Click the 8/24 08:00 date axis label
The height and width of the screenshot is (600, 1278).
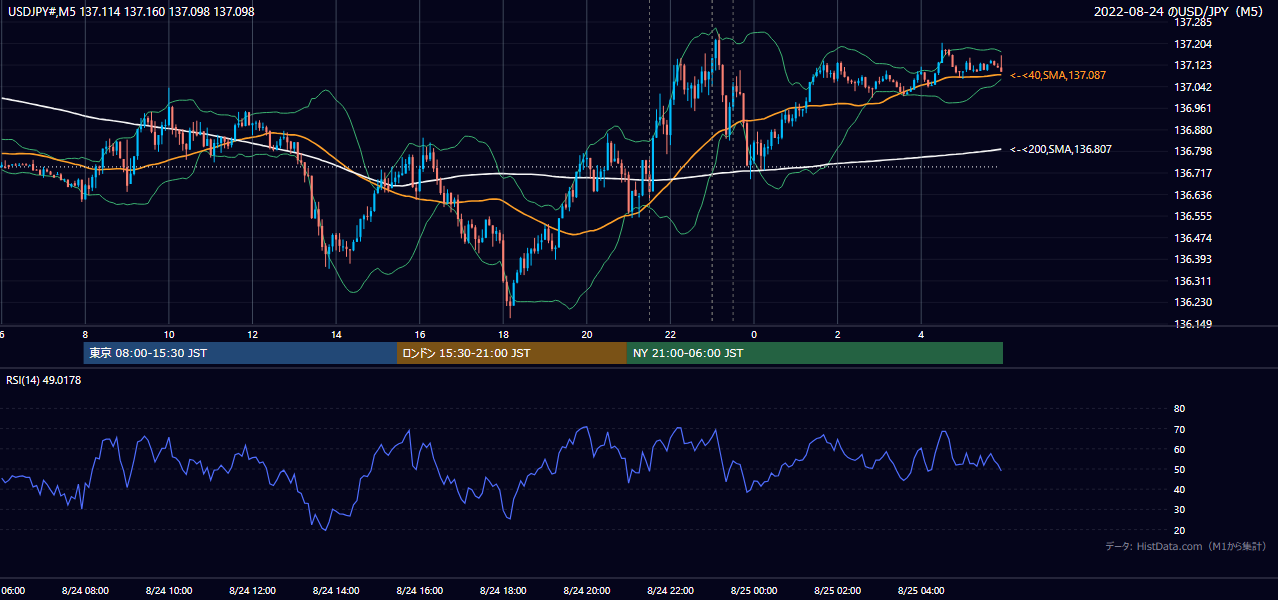(85, 590)
